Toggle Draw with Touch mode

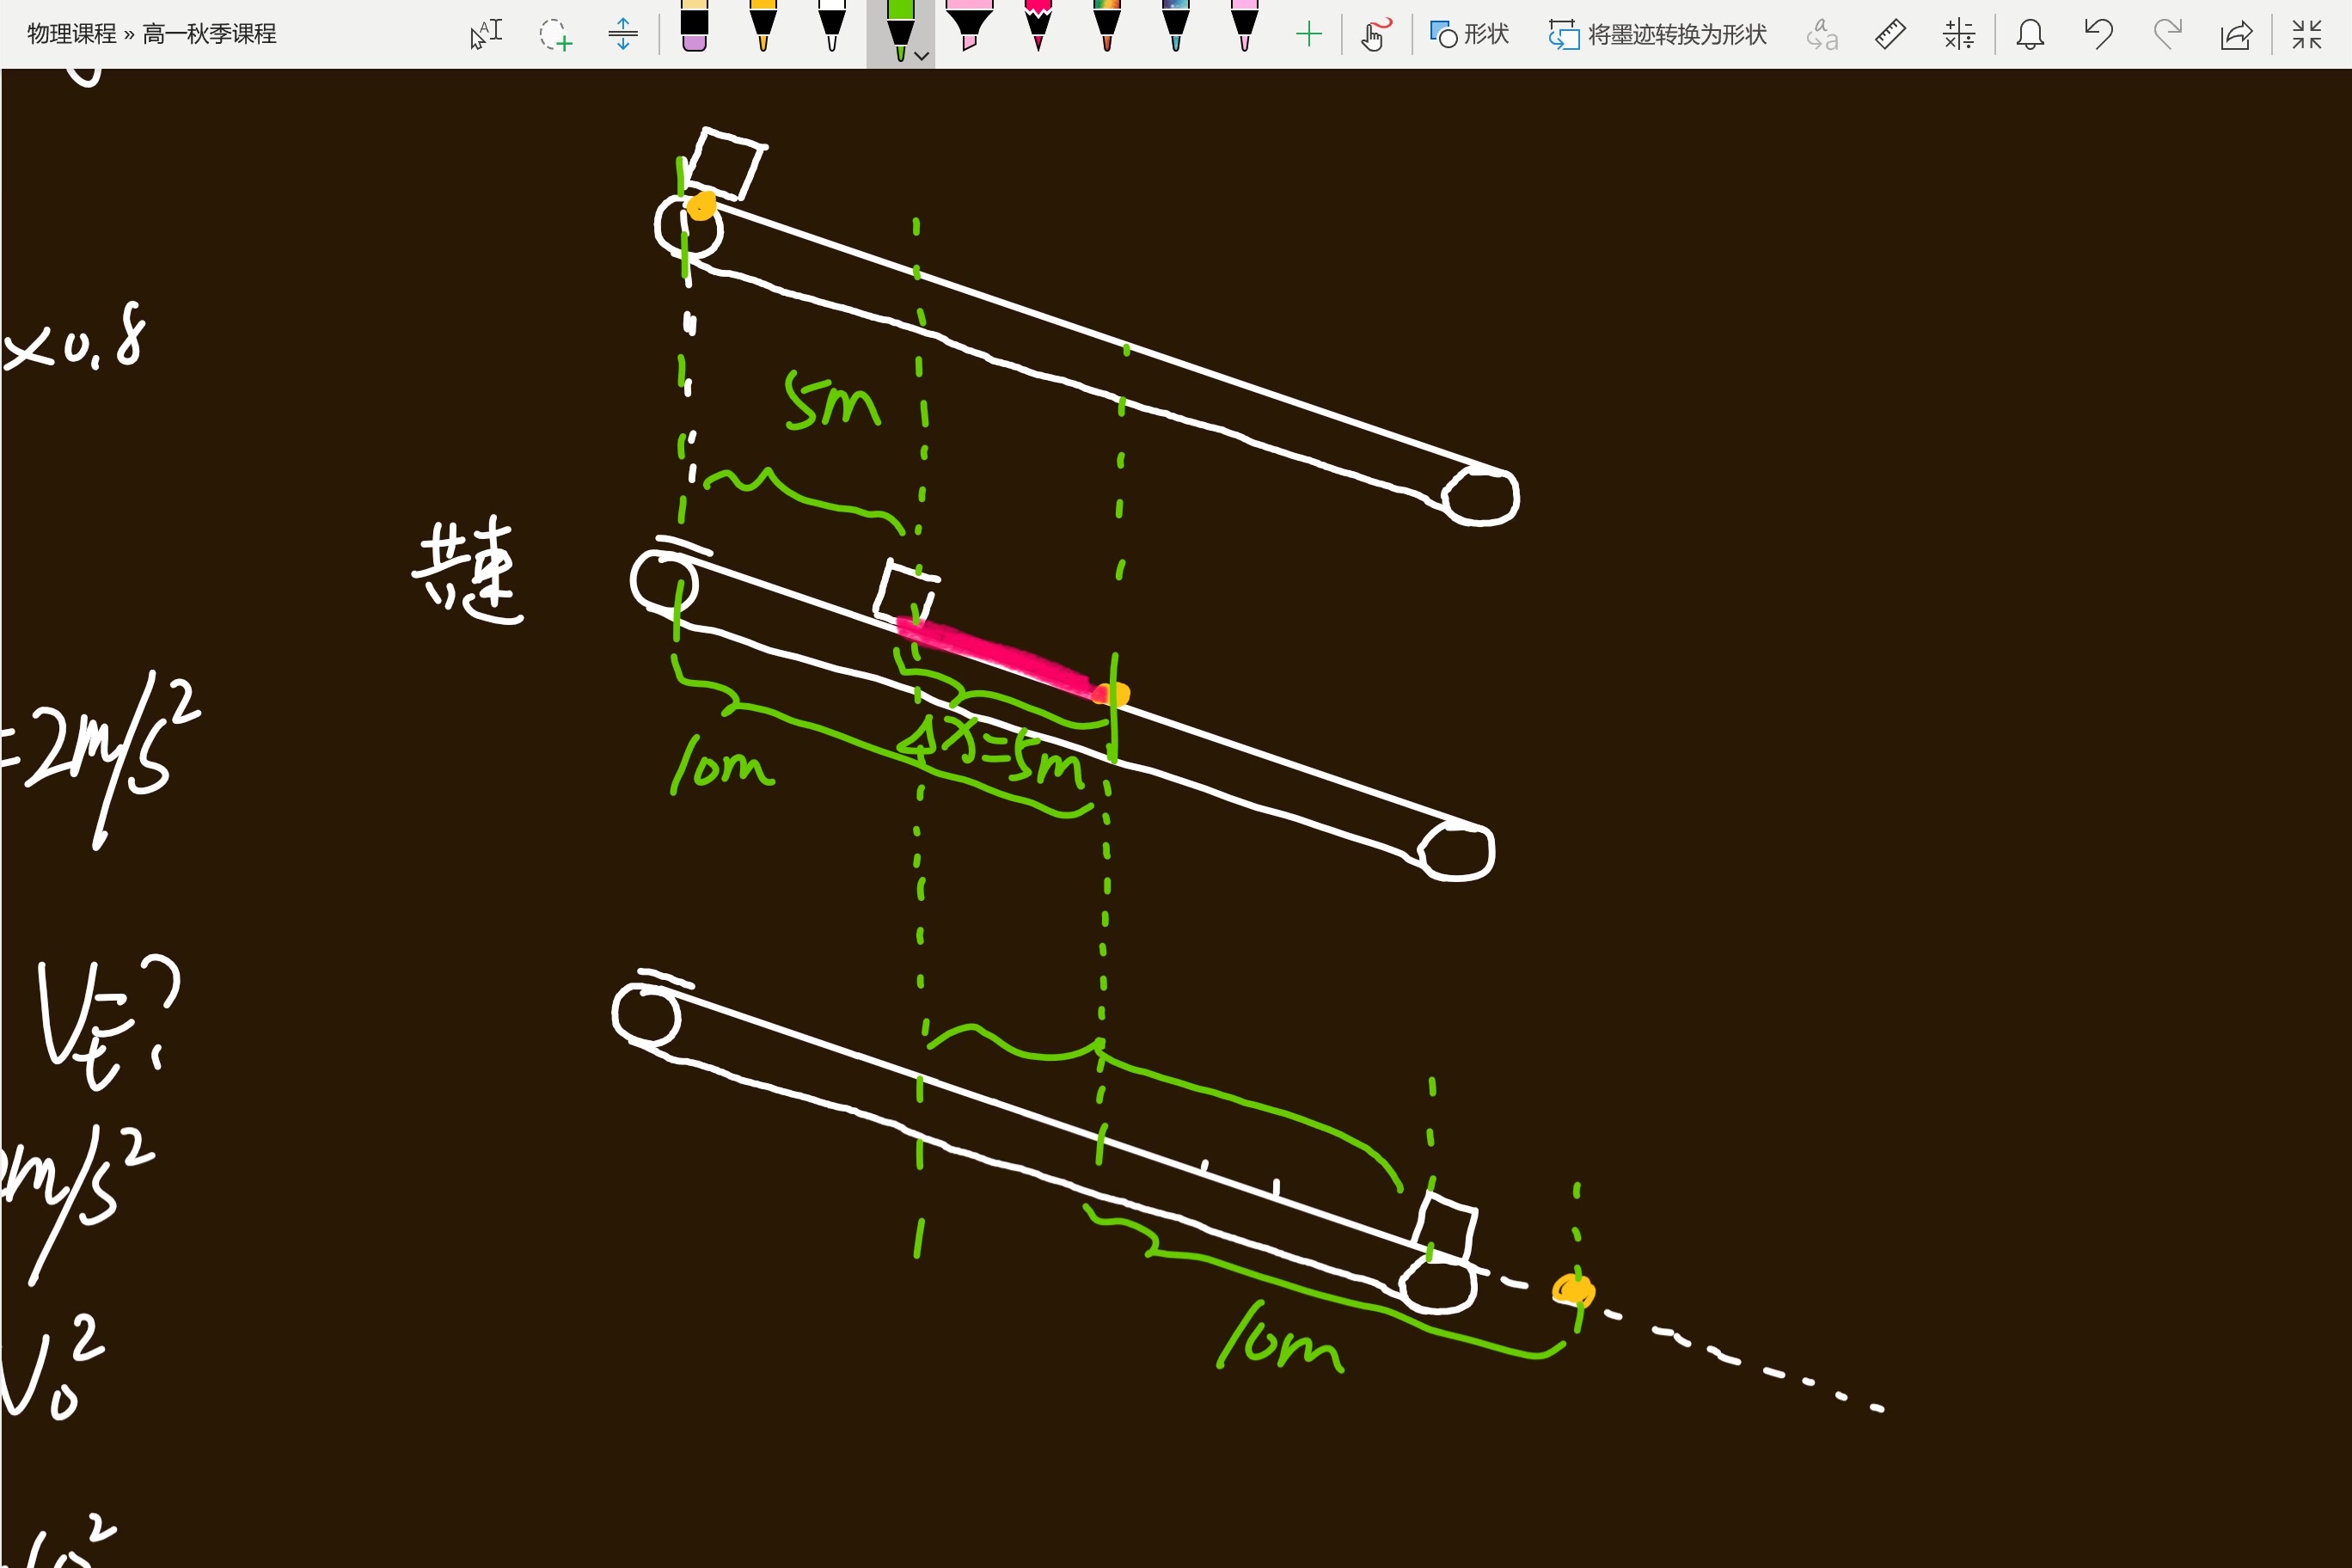pos(1376,34)
